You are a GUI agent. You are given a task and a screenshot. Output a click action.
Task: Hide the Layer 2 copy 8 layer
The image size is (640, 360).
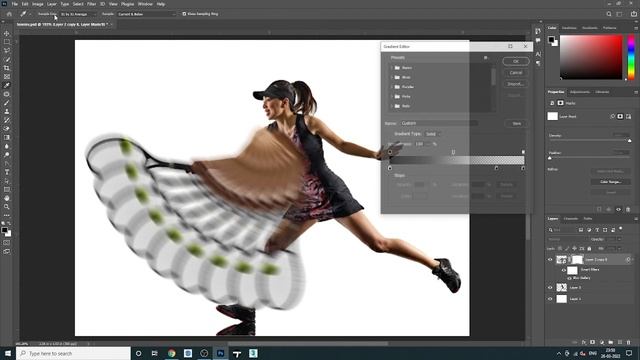[550, 260]
